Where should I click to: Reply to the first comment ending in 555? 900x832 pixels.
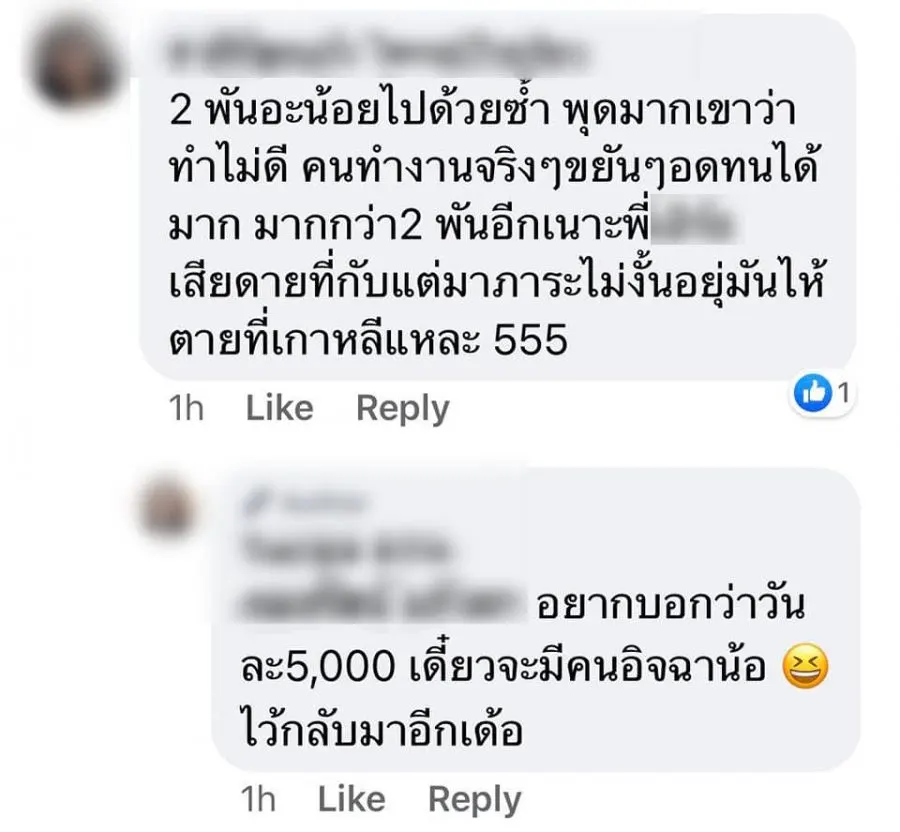[403, 409]
